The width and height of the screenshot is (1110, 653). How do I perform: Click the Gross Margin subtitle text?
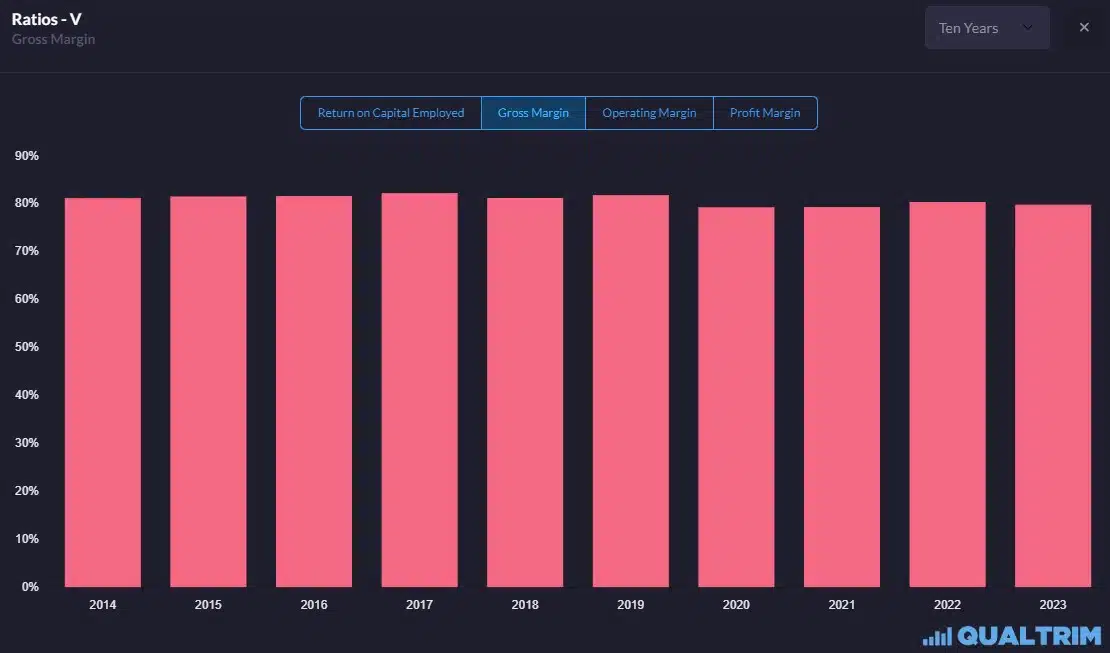tap(53, 39)
